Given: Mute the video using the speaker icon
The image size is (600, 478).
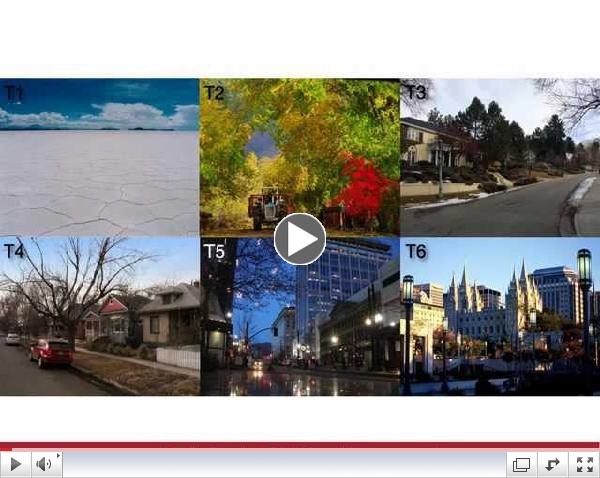Looking at the screenshot, I should [44, 464].
